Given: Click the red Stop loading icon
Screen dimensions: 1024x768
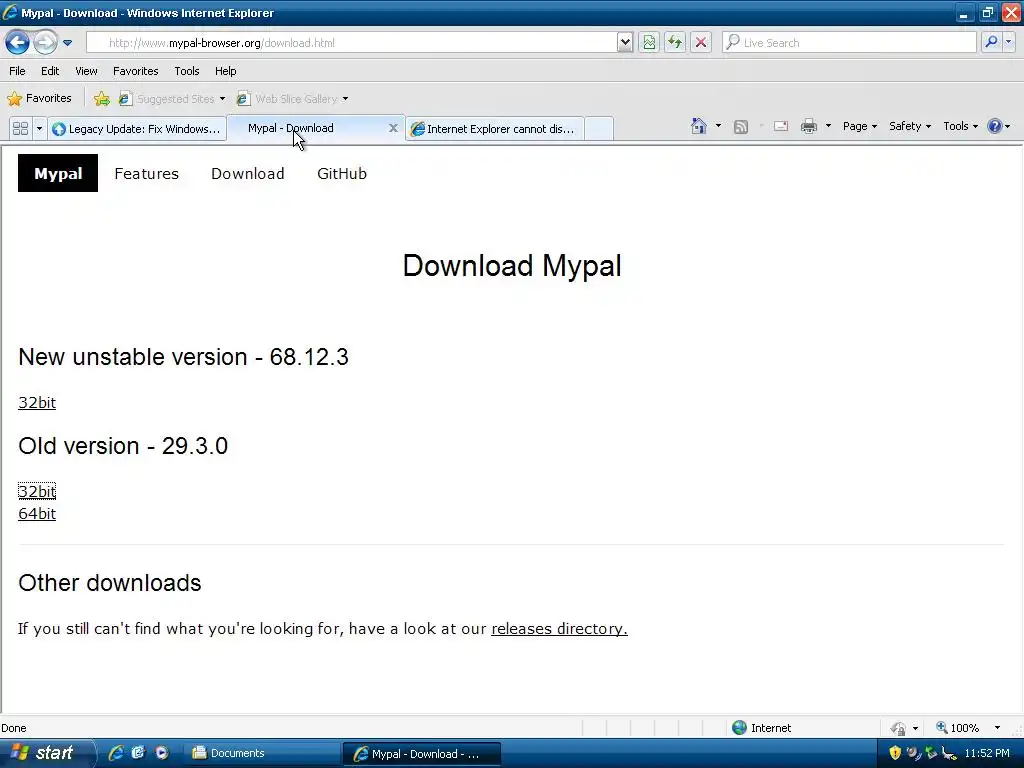Looking at the screenshot, I should (x=701, y=43).
